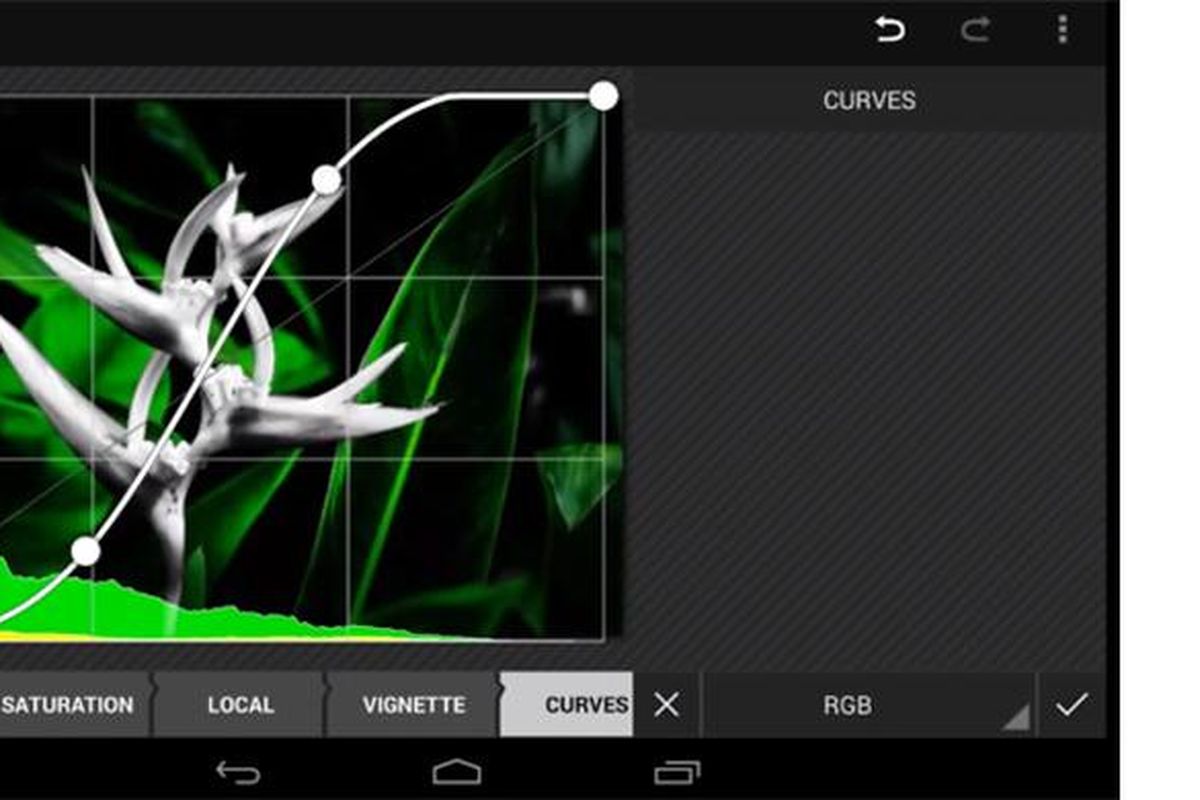Switch to the Saturation tab
The image size is (1200, 800).
68,705
